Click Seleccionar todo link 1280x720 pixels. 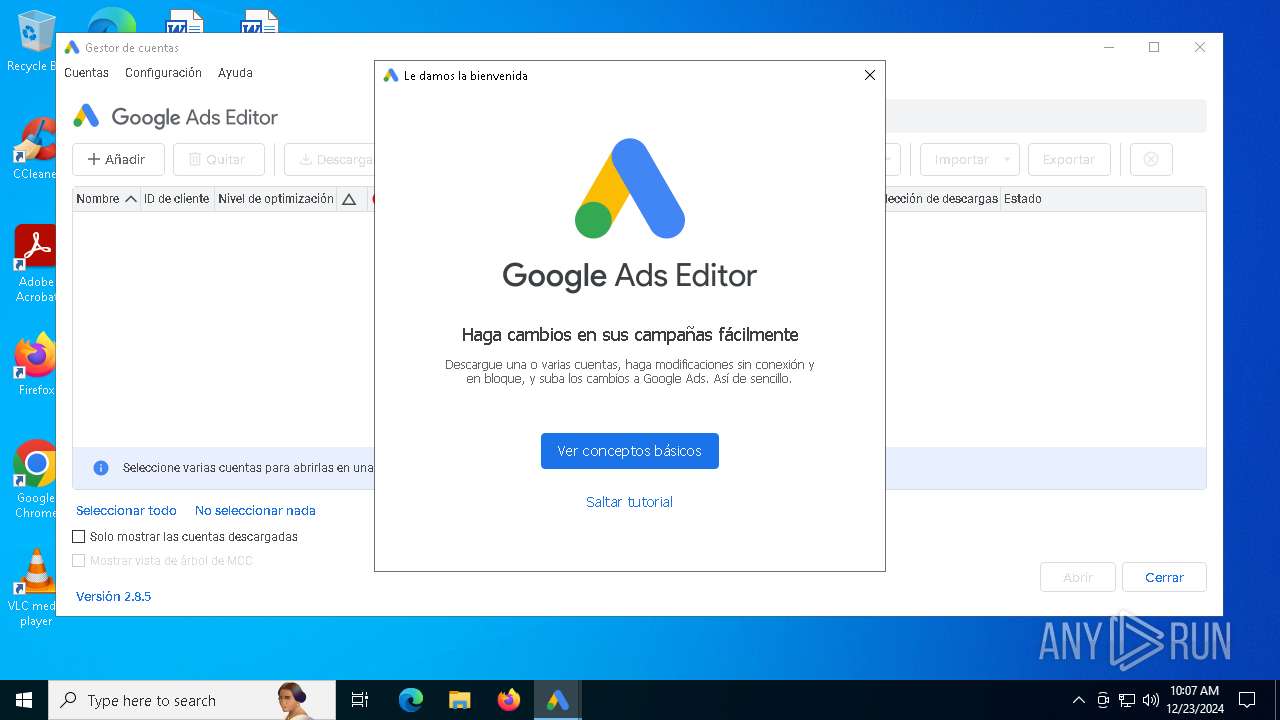[126, 510]
